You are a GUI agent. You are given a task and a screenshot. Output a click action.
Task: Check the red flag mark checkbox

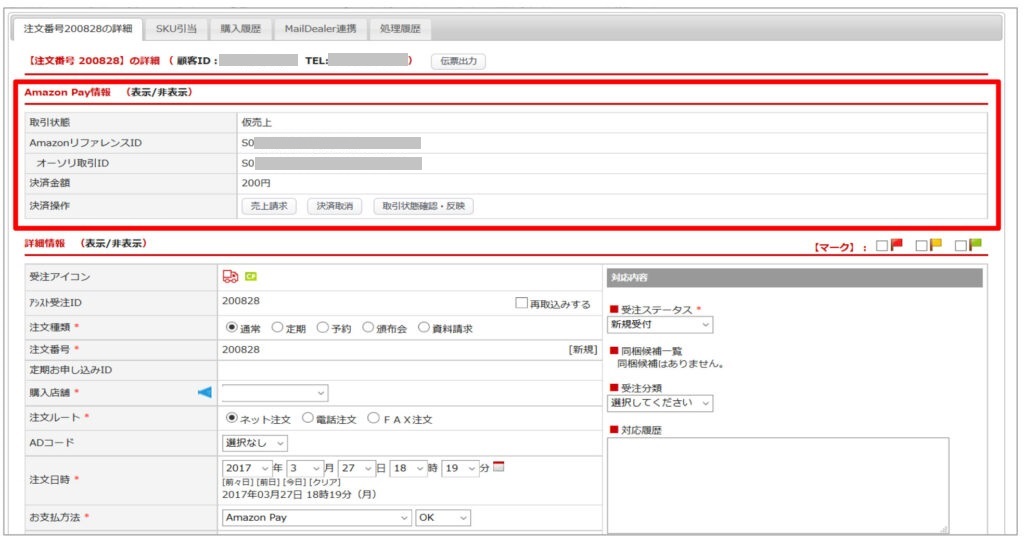[x=882, y=246]
